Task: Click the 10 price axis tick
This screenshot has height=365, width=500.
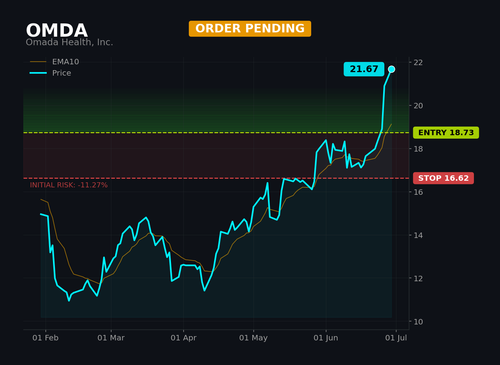Action: pyautogui.click(x=418, y=322)
